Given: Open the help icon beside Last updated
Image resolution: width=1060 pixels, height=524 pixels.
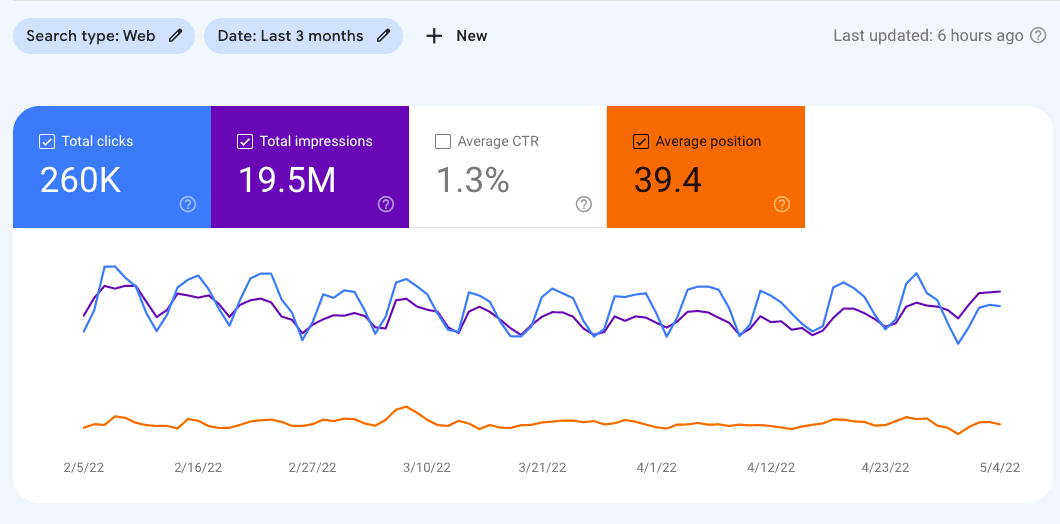Looking at the screenshot, I should click(x=1038, y=36).
